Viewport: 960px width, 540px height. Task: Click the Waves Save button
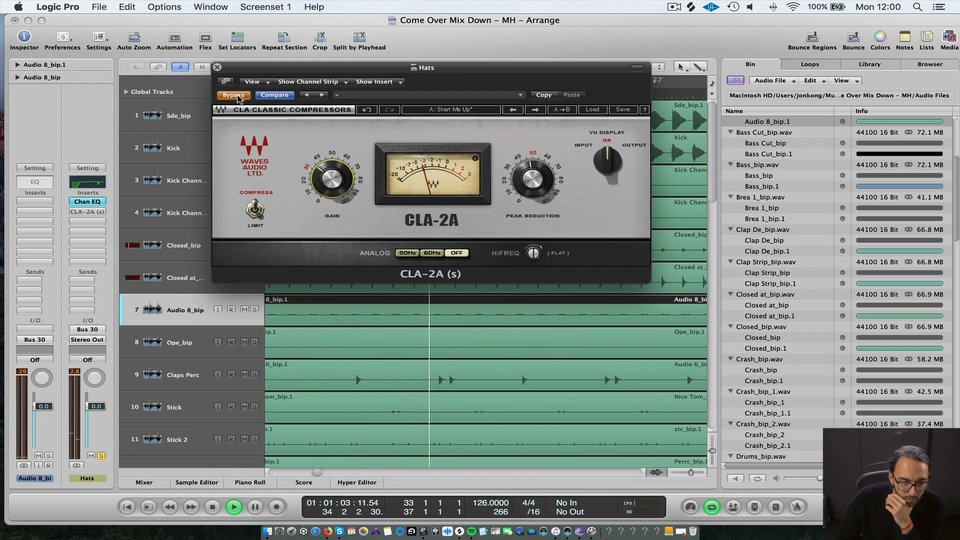(623, 110)
